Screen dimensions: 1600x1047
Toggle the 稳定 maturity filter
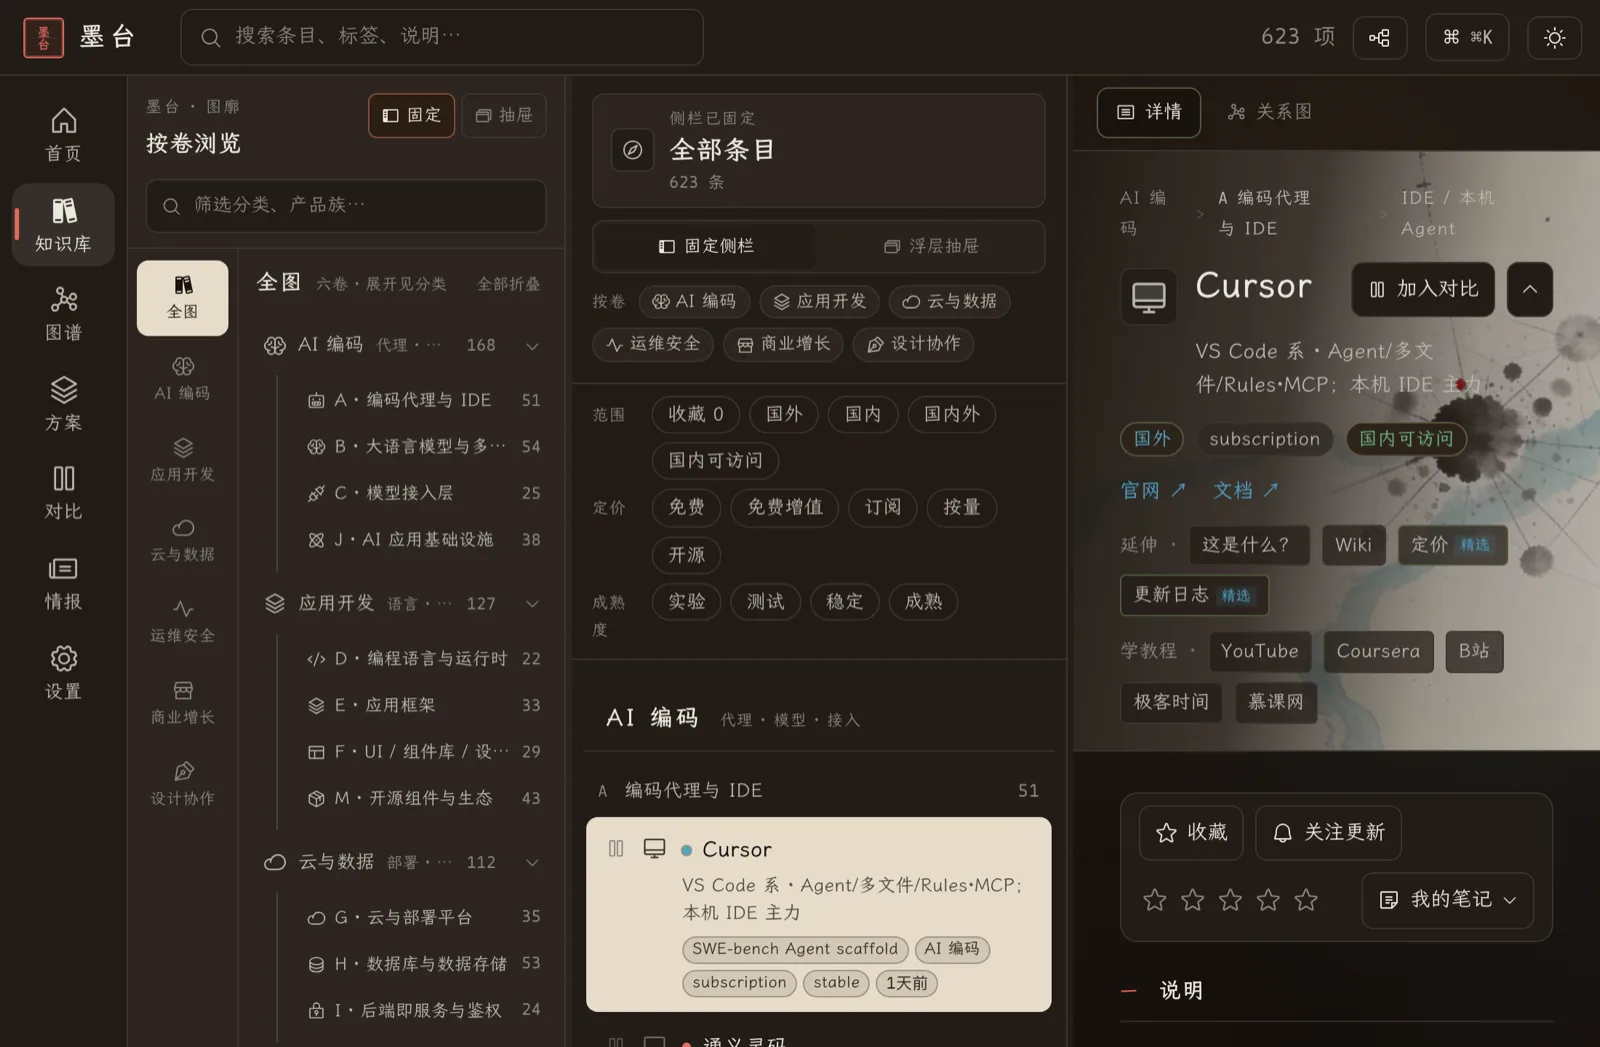tap(844, 601)
